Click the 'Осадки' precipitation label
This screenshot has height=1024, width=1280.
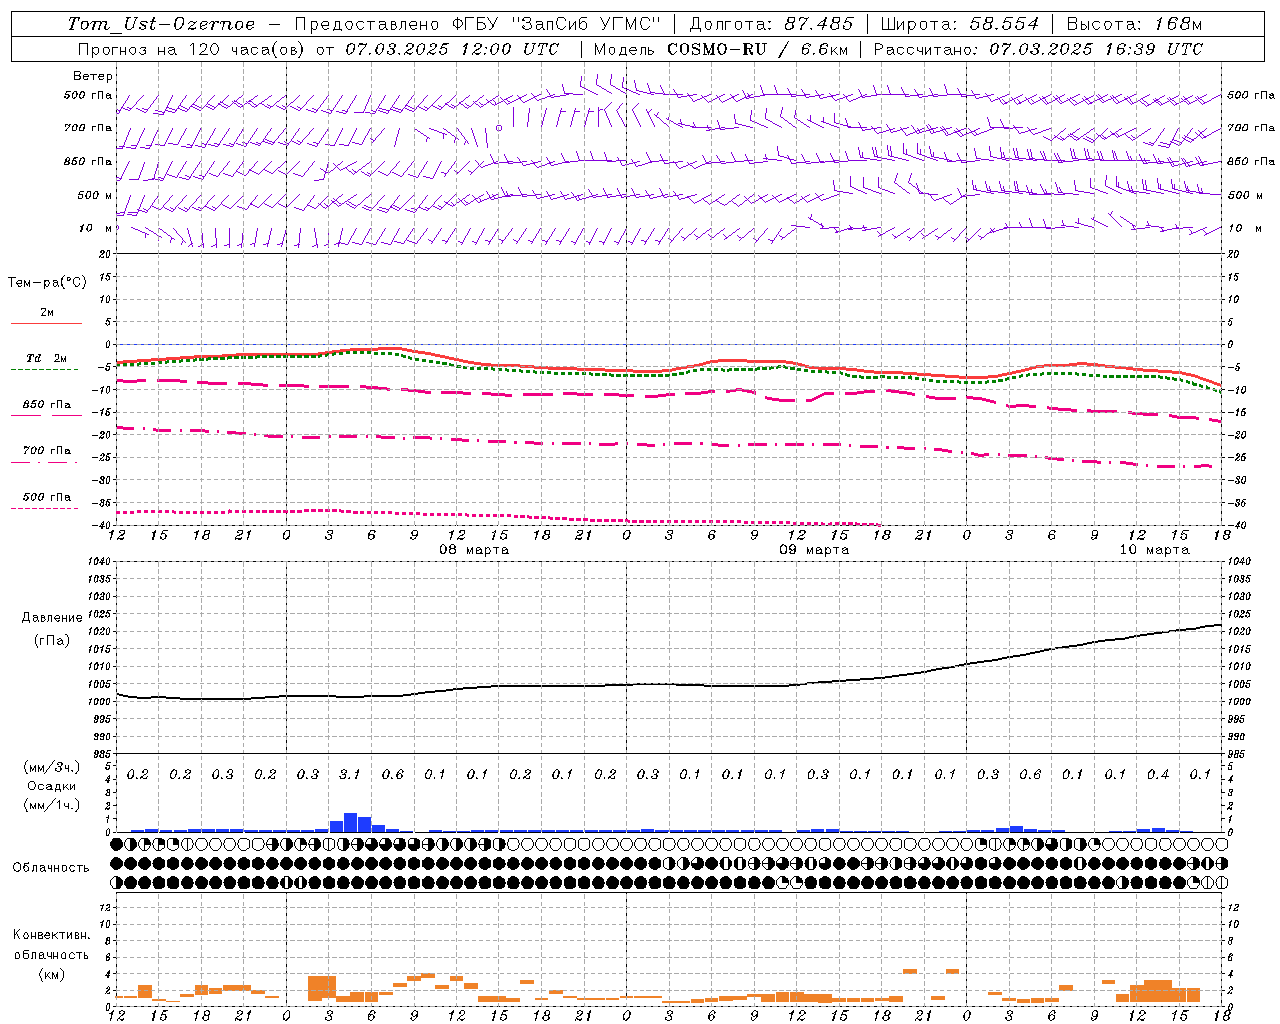(52, 786)
